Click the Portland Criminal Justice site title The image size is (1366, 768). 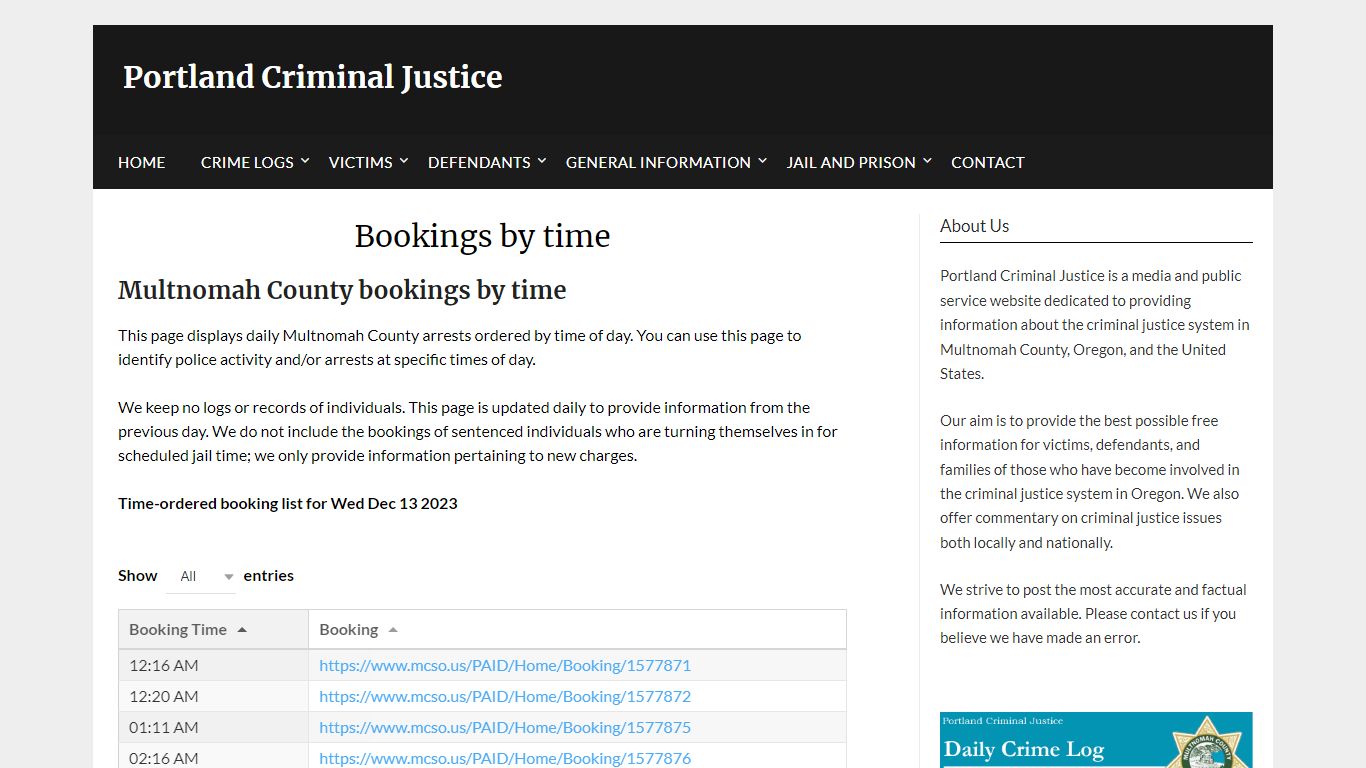click(312, 77)
